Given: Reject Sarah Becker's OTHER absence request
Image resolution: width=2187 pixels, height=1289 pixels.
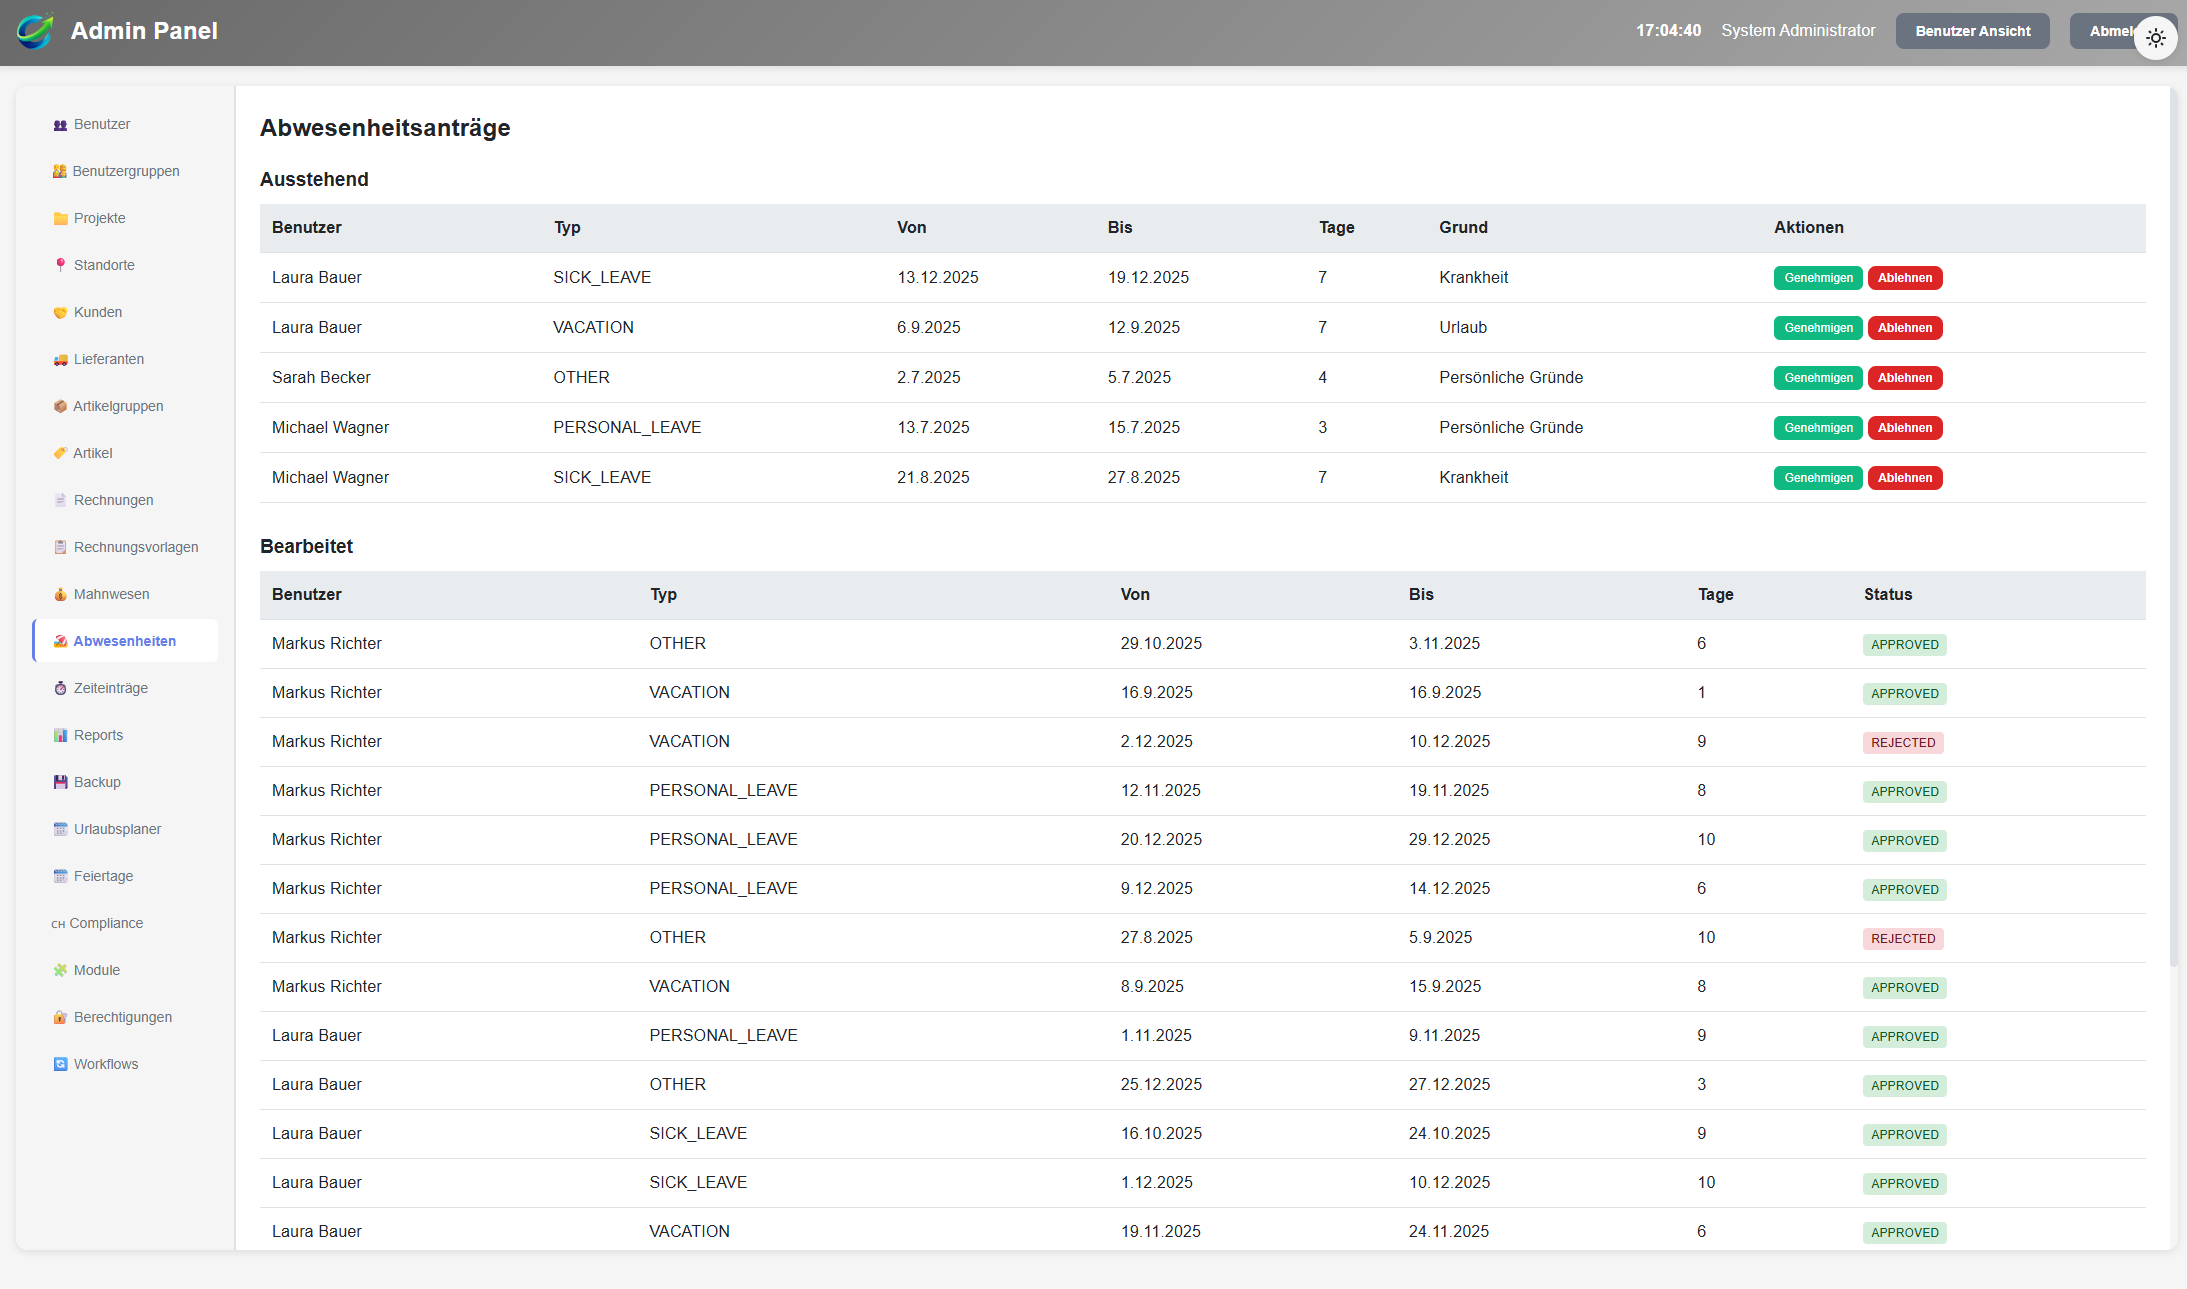Looking at the screenshot, I should click(x=1904, y=378).
